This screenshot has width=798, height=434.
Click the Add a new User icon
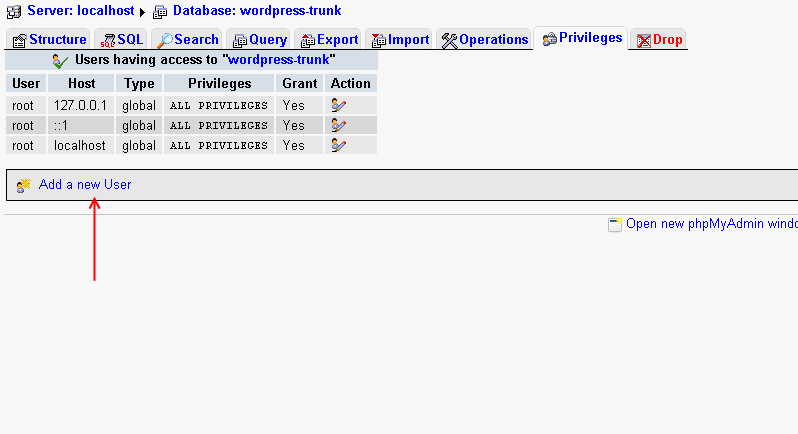pyautogui.click(x=24, y=185)
